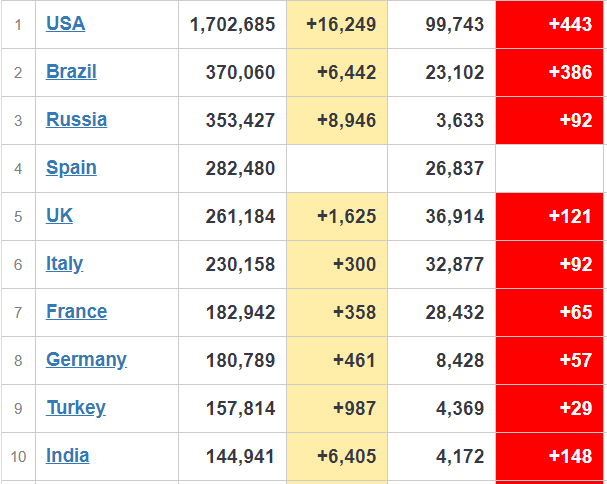Open the Brazil country link
Image resolution: width=607 pixels, height=484 pixels.
click(x=71, y=72)
